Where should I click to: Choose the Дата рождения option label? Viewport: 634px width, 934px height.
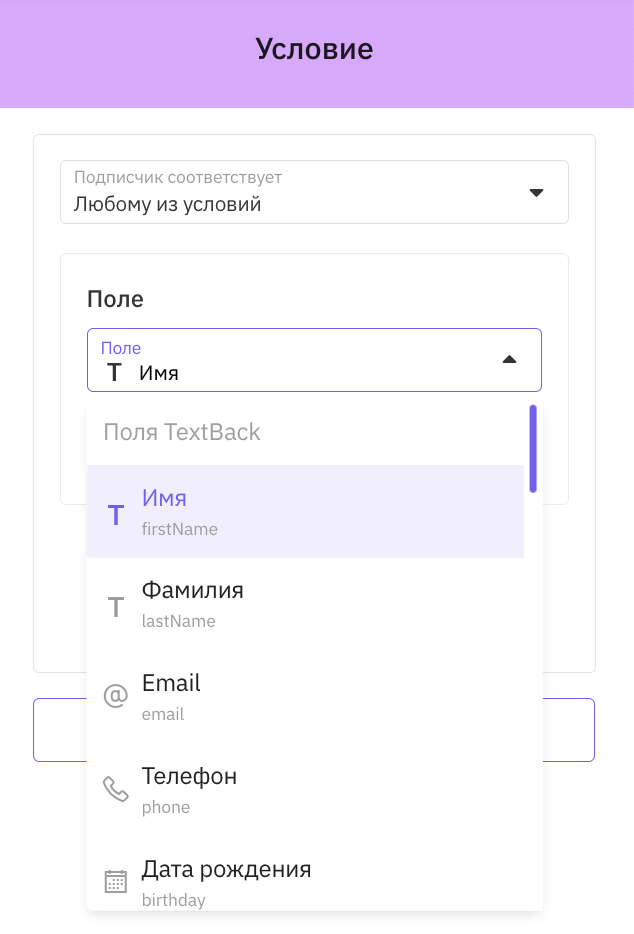(226, 870)
